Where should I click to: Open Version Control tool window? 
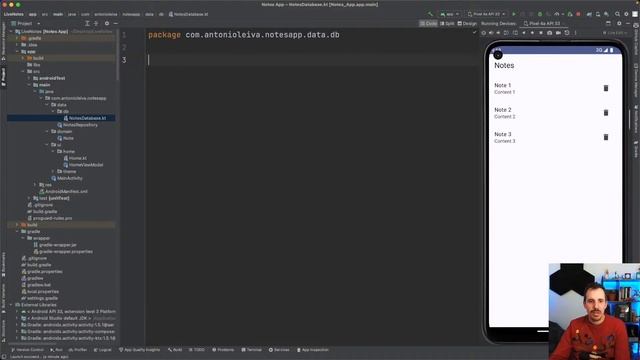coord(27,350)
